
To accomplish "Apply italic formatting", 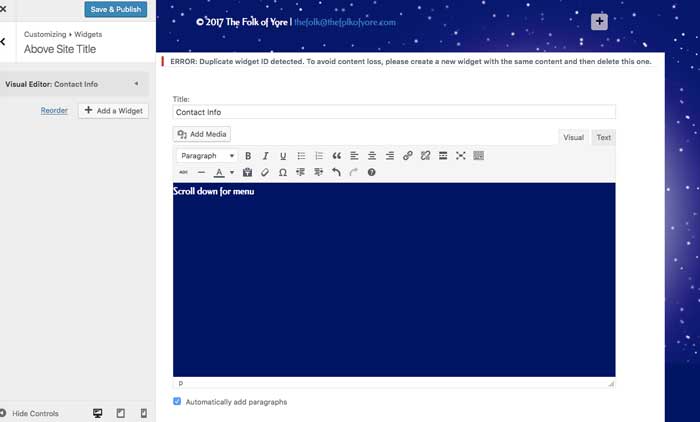I will point(266,156).
